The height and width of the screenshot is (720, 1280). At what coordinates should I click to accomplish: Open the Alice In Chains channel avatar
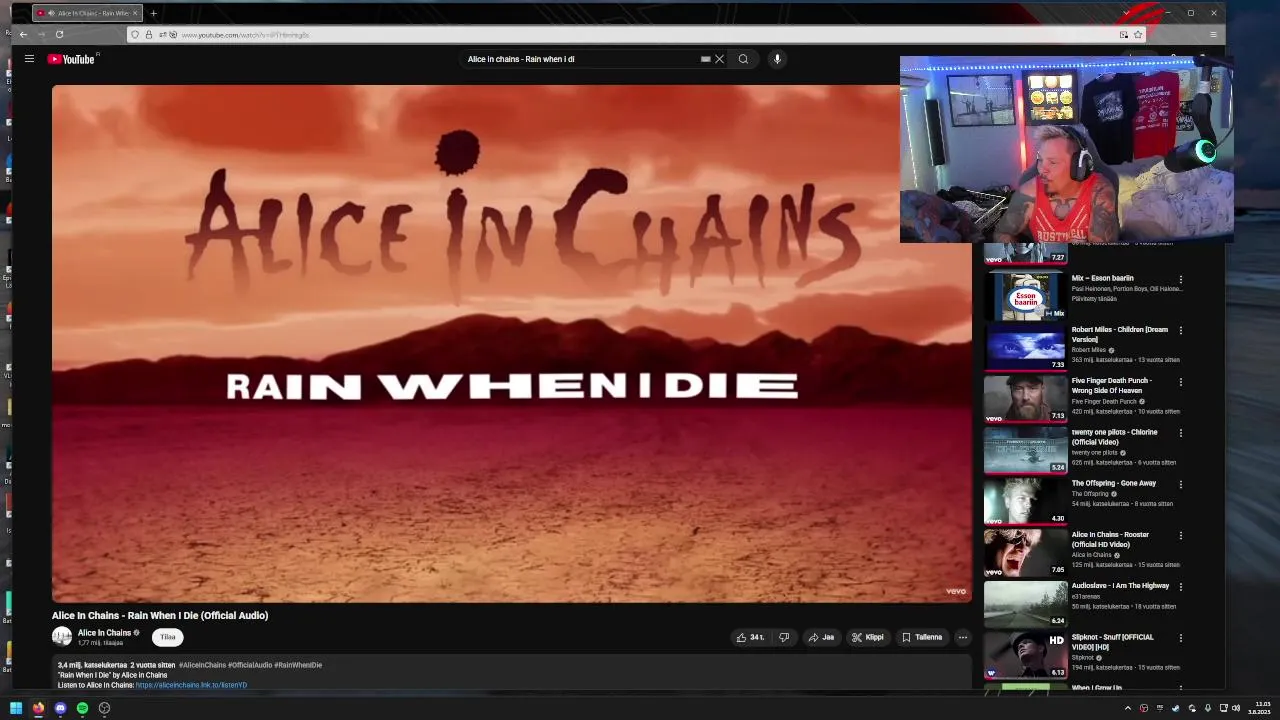click(62, 637)
